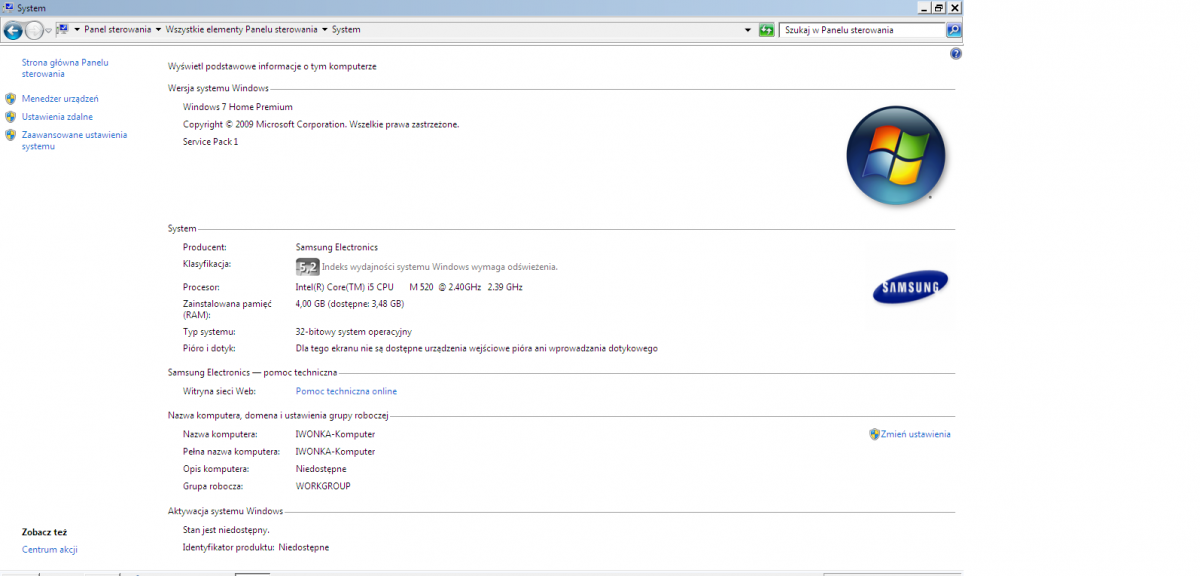Restore down the System window

coord(938,7)
